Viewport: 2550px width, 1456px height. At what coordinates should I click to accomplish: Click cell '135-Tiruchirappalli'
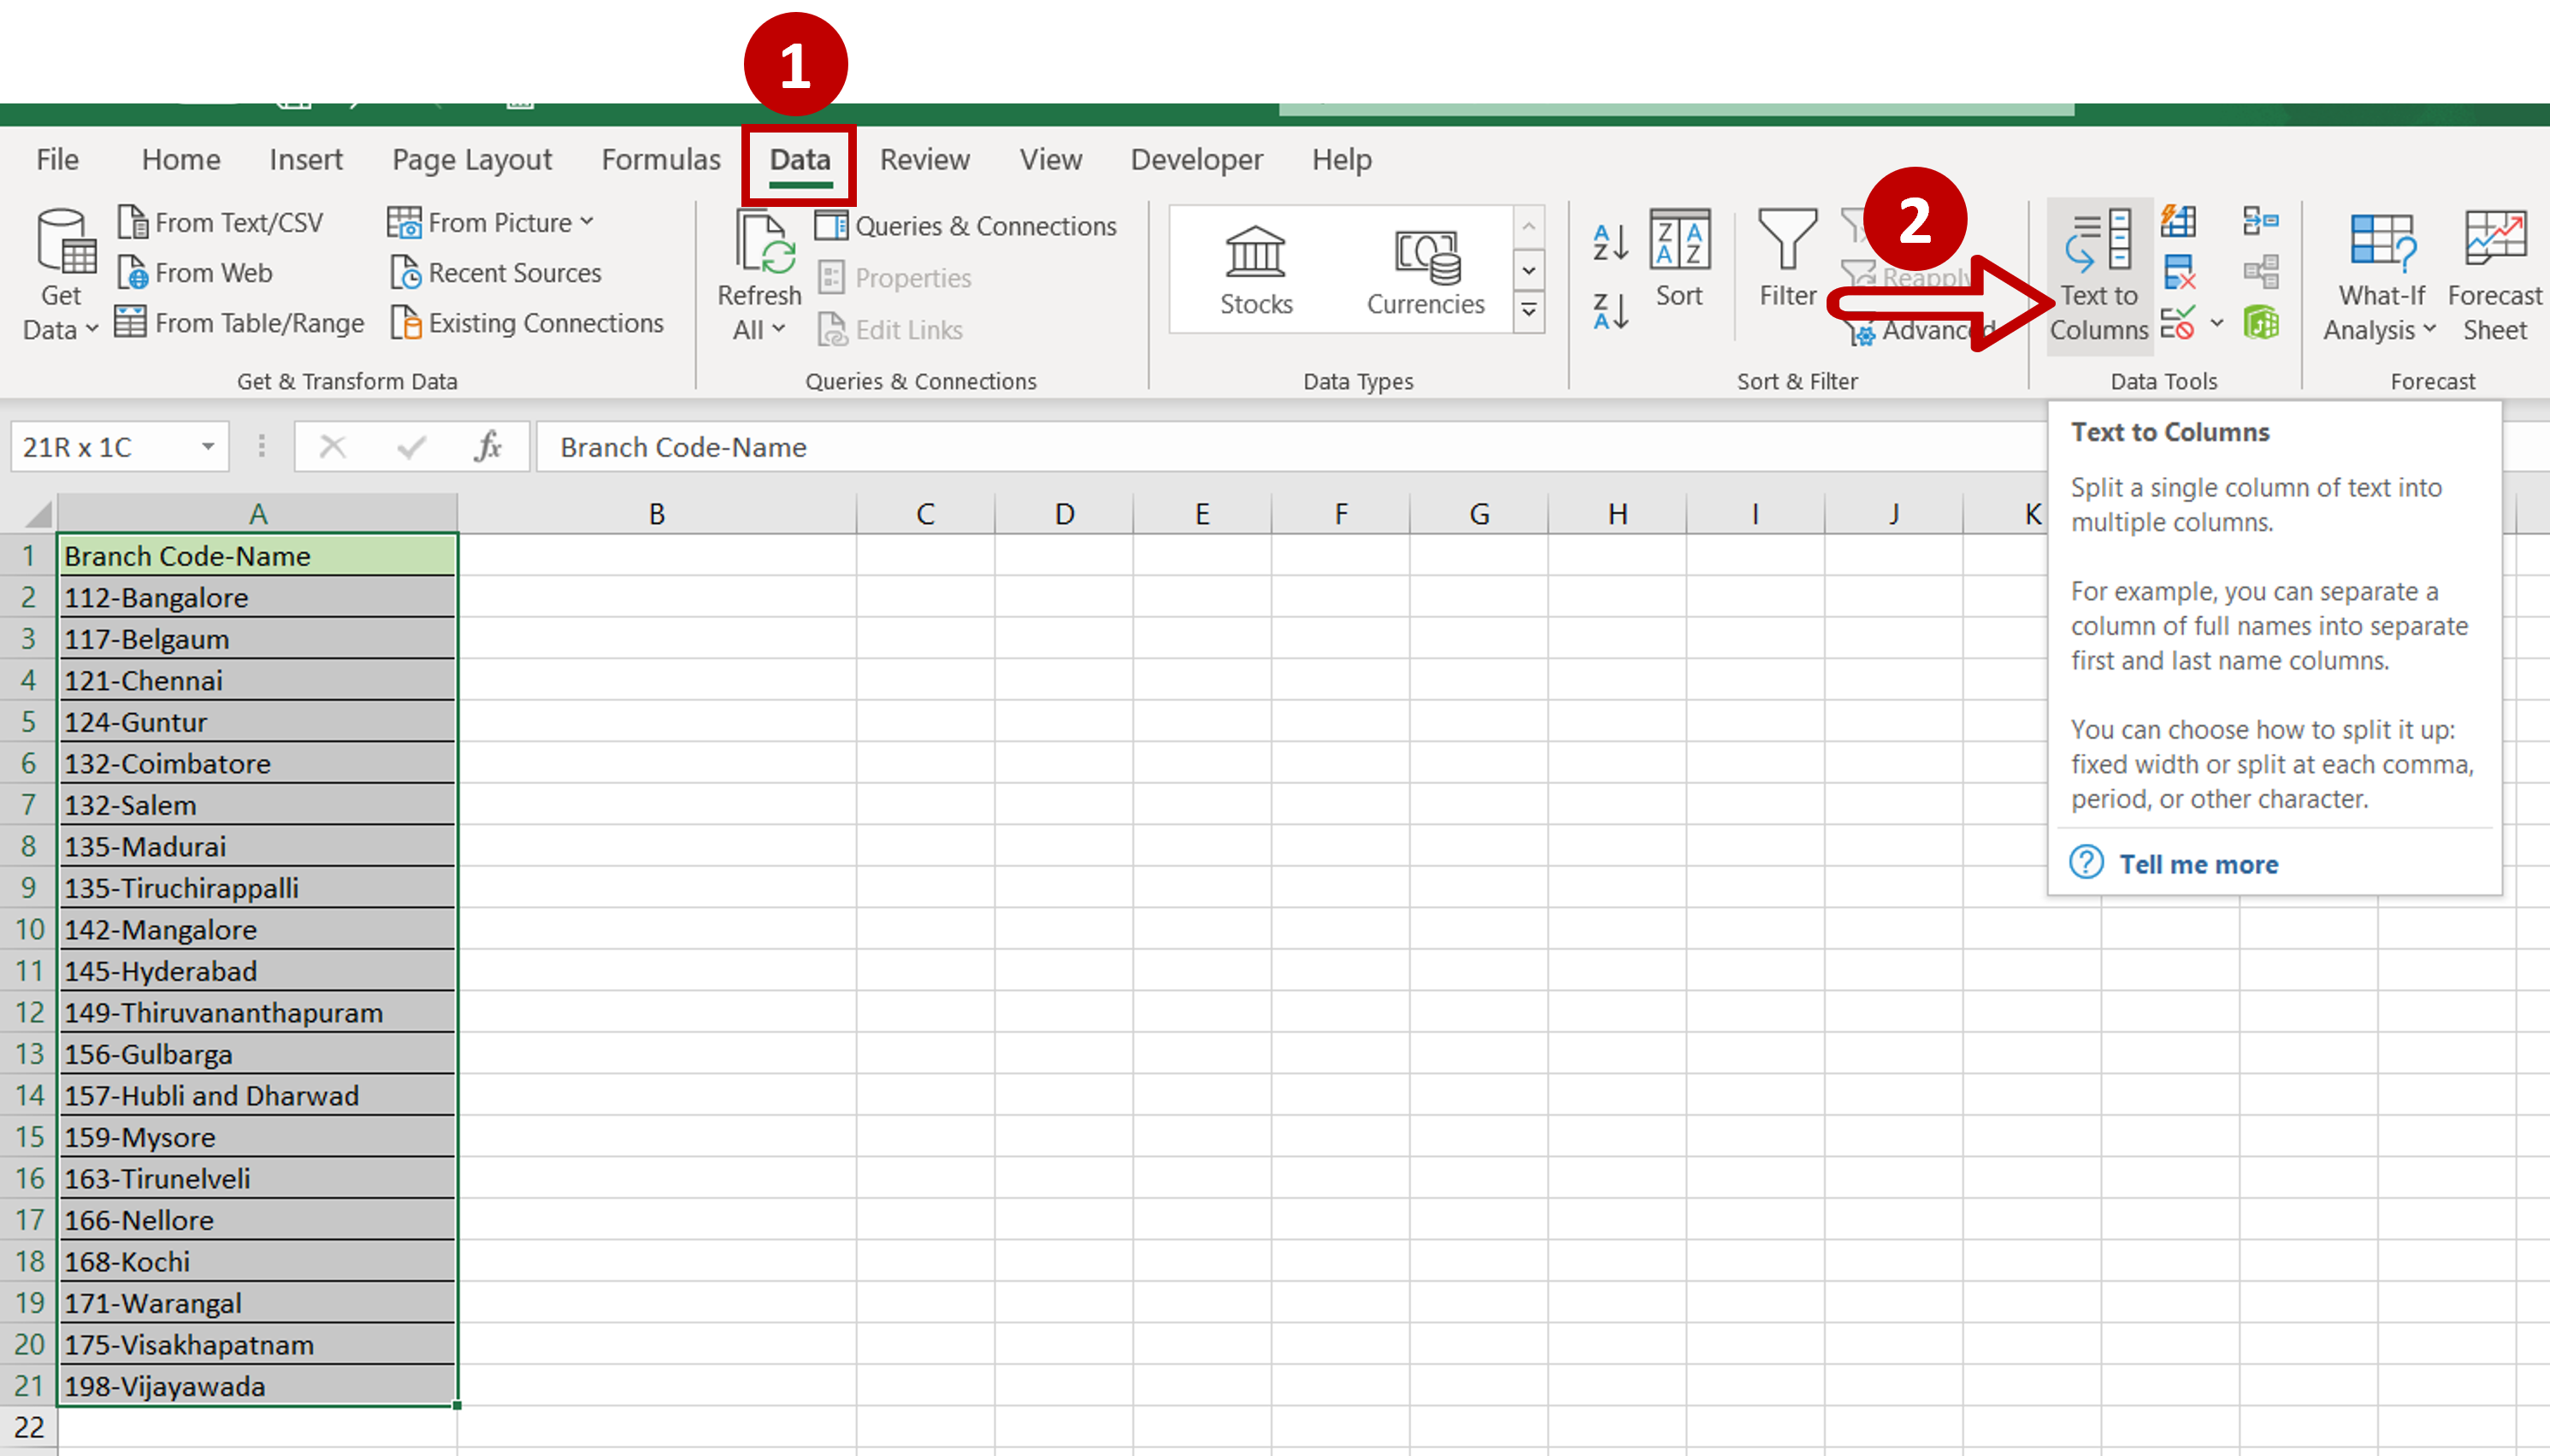pyautogui.click(x=258, y=888)
